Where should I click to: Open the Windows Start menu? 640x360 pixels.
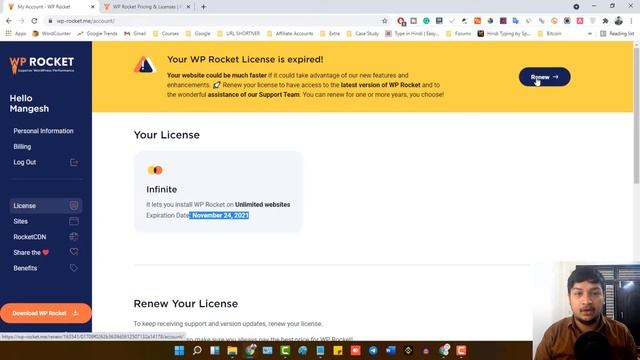[179, 351]
